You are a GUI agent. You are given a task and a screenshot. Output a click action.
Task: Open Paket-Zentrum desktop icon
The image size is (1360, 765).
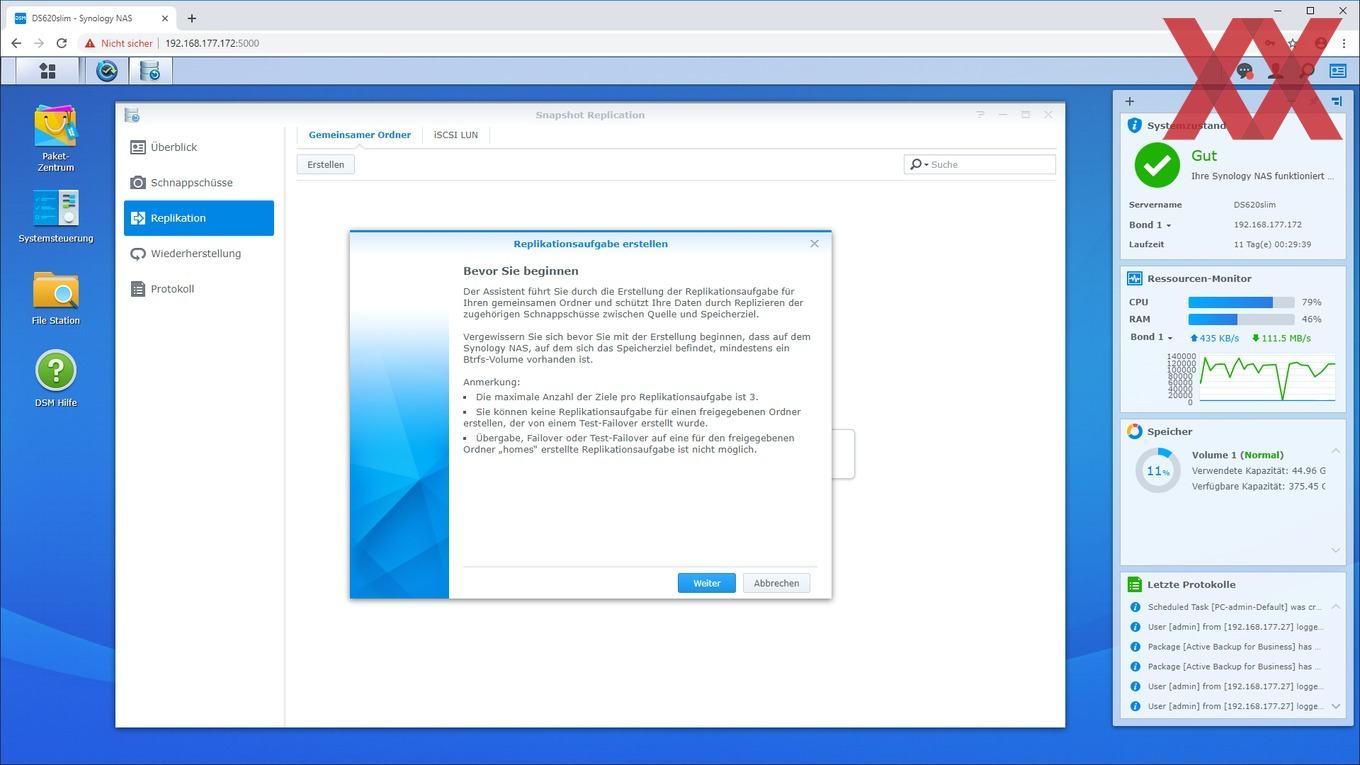point(56,139)
